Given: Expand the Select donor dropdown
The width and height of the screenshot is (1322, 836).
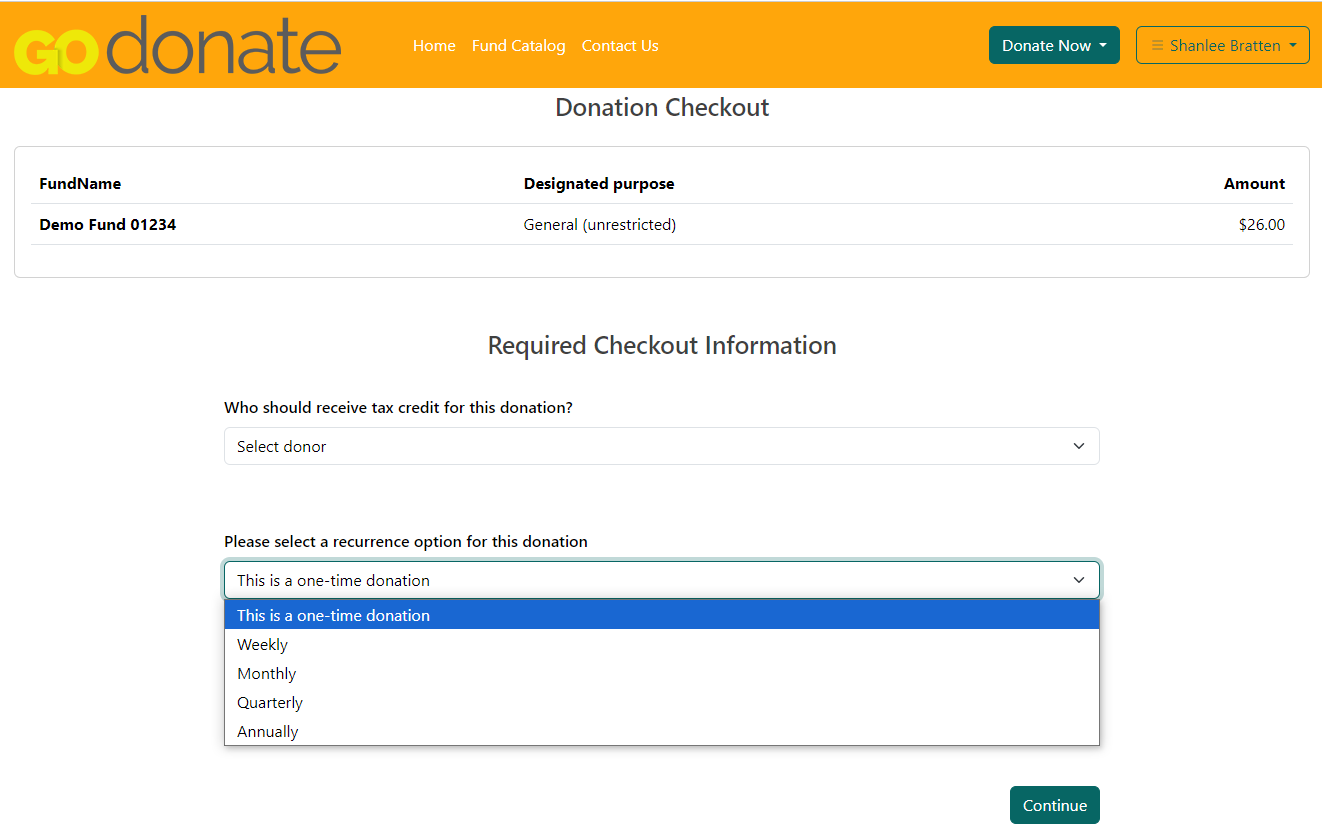Looking at the screenshot, I should (x=661, y=446).
